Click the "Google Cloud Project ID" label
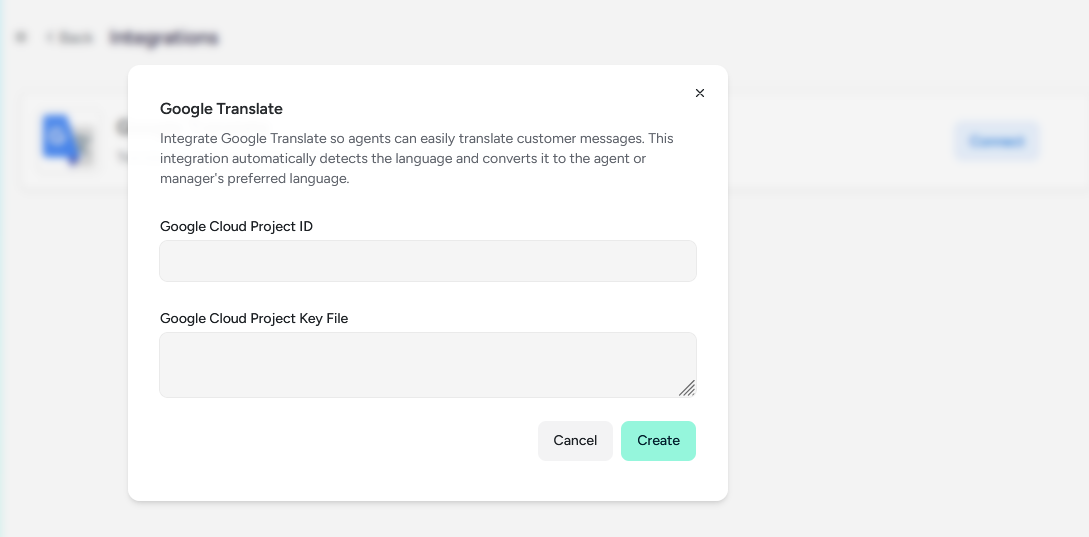Viewport: 1089px width, 537px height. tap(236, 226)
